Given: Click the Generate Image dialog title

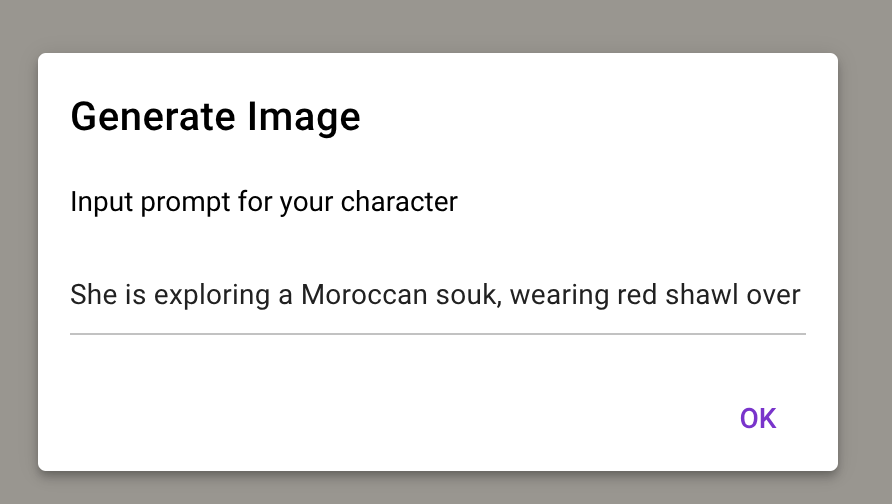Looking at the screenshot, I should (215, 117).
